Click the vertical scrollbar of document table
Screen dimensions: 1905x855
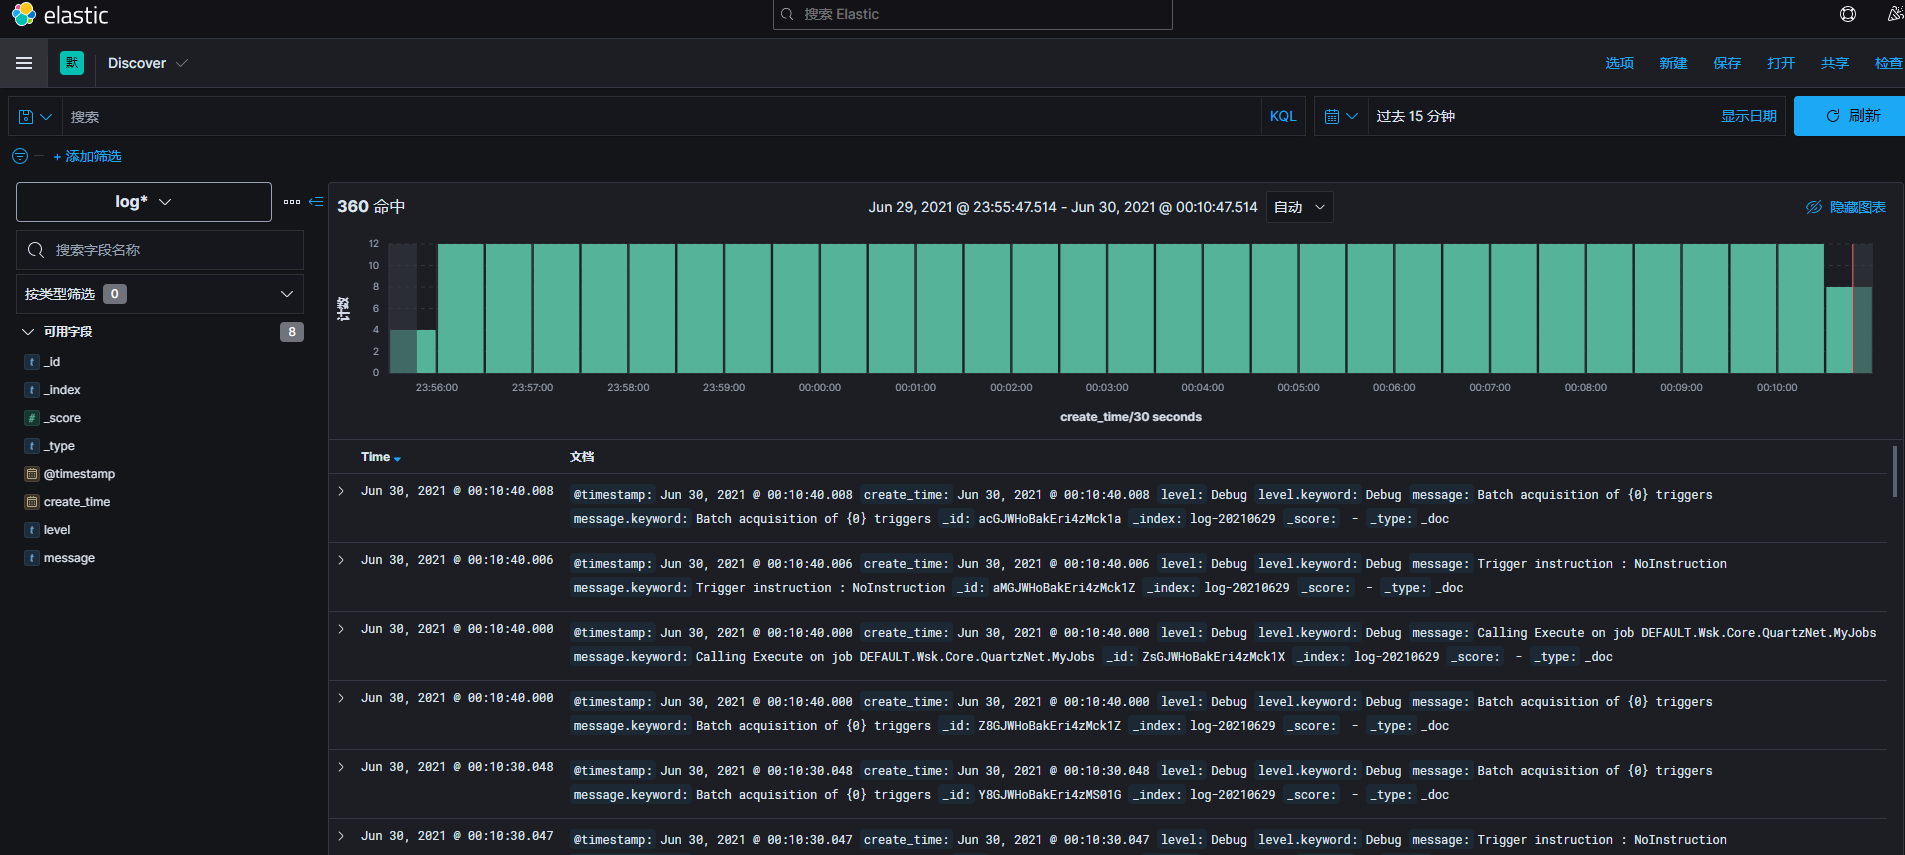tap(1895, 471)
